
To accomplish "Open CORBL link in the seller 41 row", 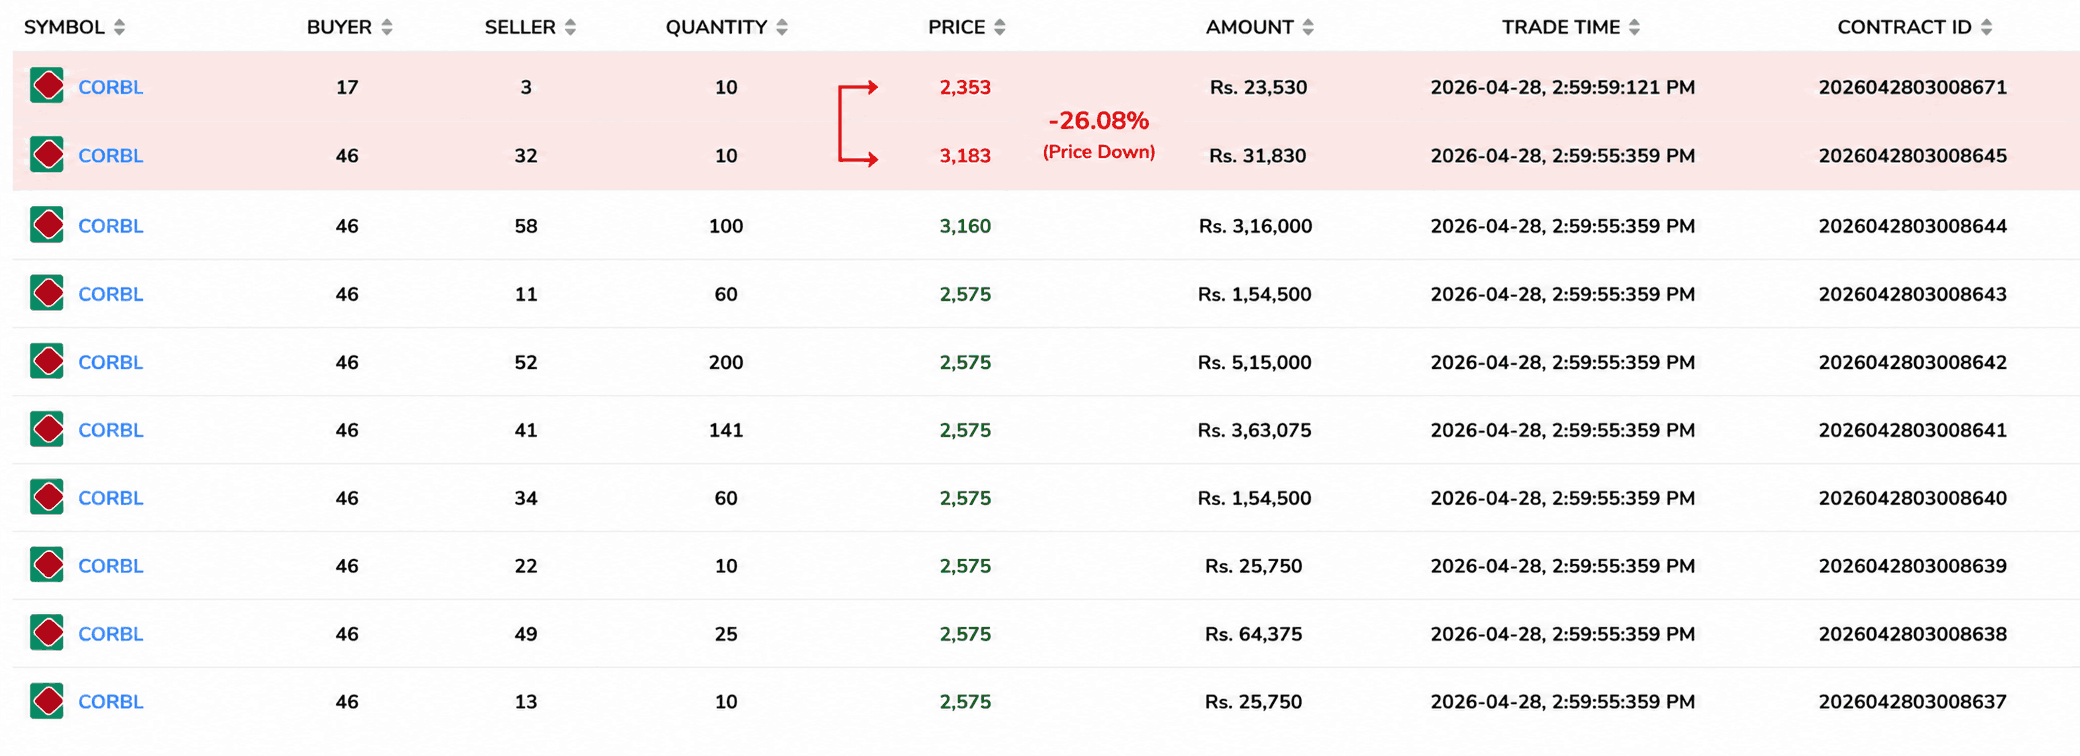I will (111, 430).
